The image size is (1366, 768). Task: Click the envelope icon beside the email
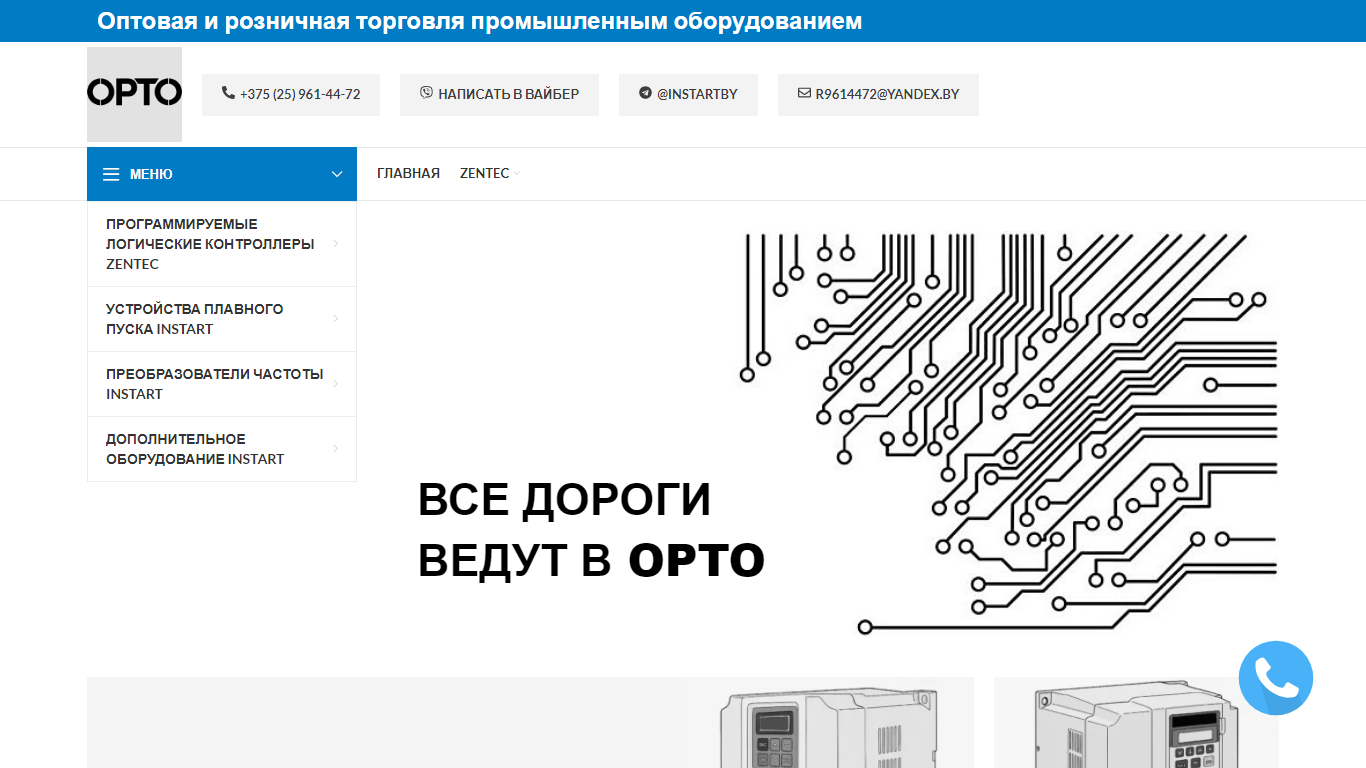pos(804,93)
